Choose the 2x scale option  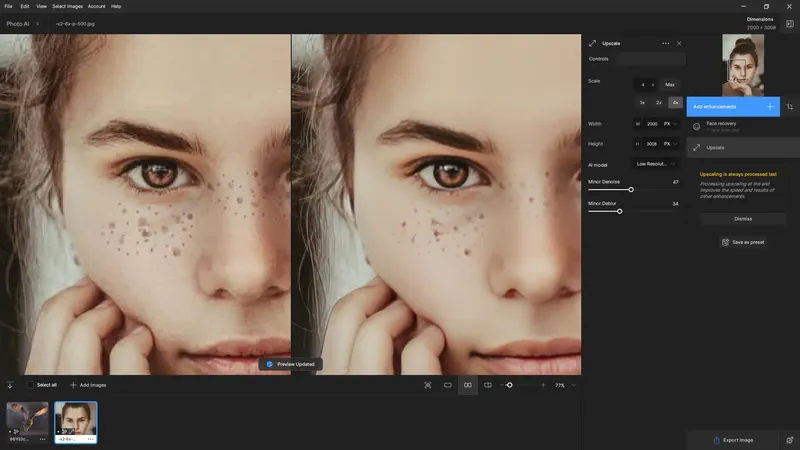coord(659,103)
